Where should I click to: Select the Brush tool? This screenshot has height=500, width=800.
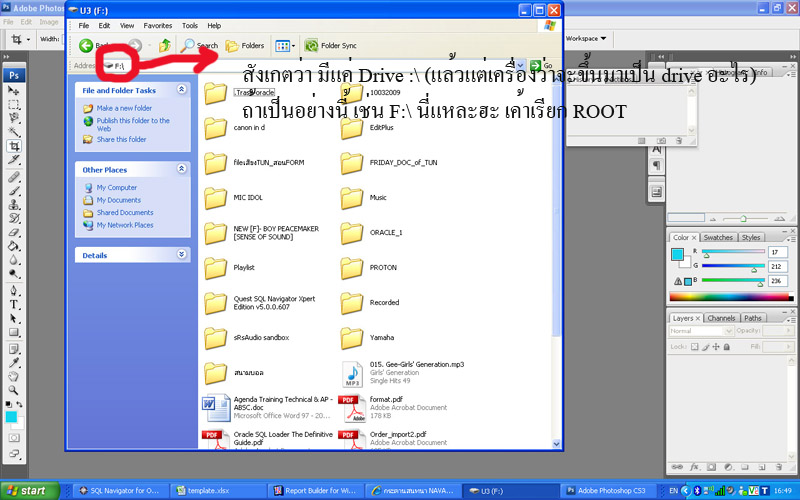click(14, 191)
